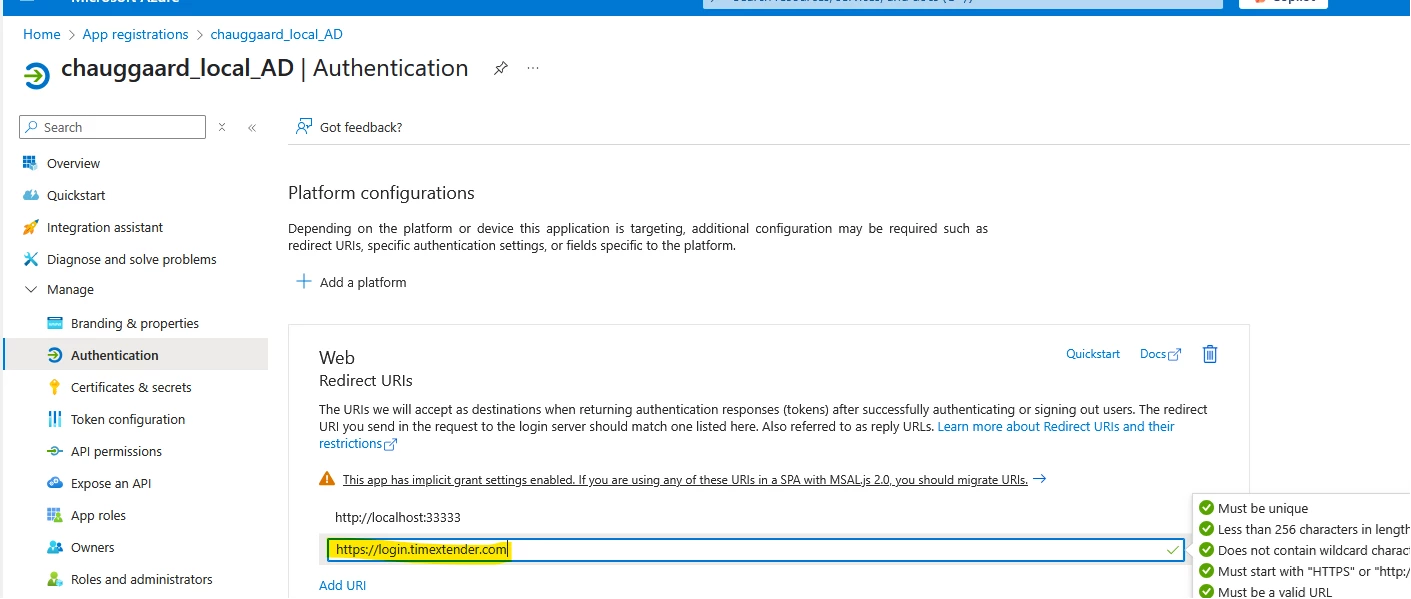The height and width of the screenshot is (599, 1411).
Task: Collapse the Manage section
Action: pyautogui.click(x=30, y=289)
